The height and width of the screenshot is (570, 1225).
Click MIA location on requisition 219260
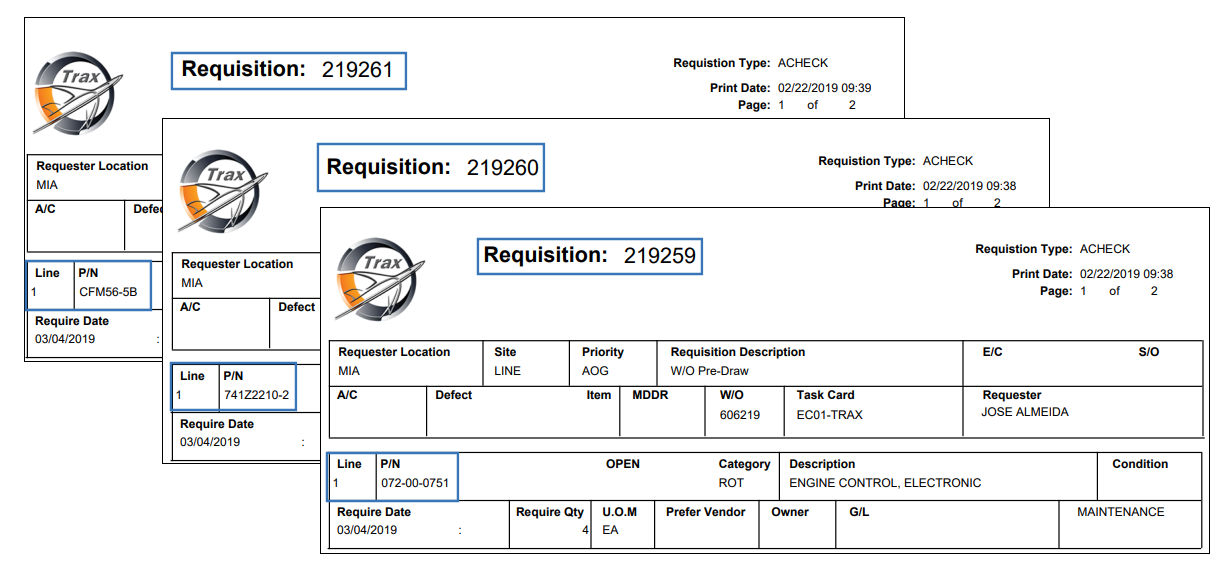[192, 283]
